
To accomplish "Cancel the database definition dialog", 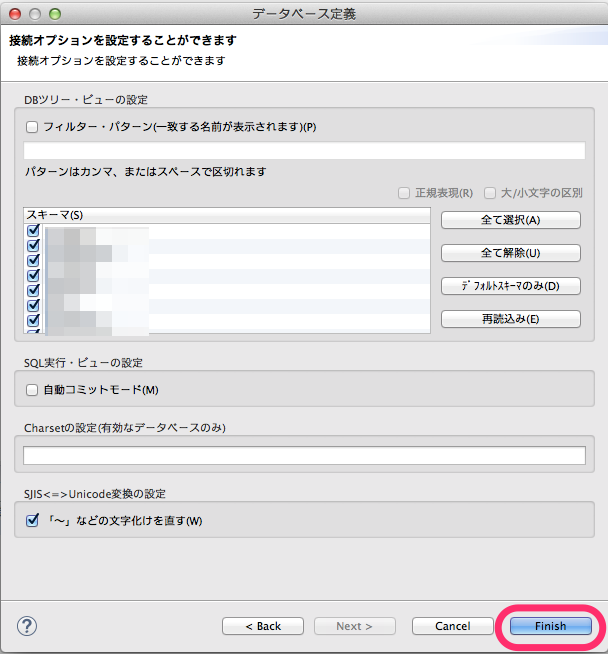I will click(x=452, y=626).
